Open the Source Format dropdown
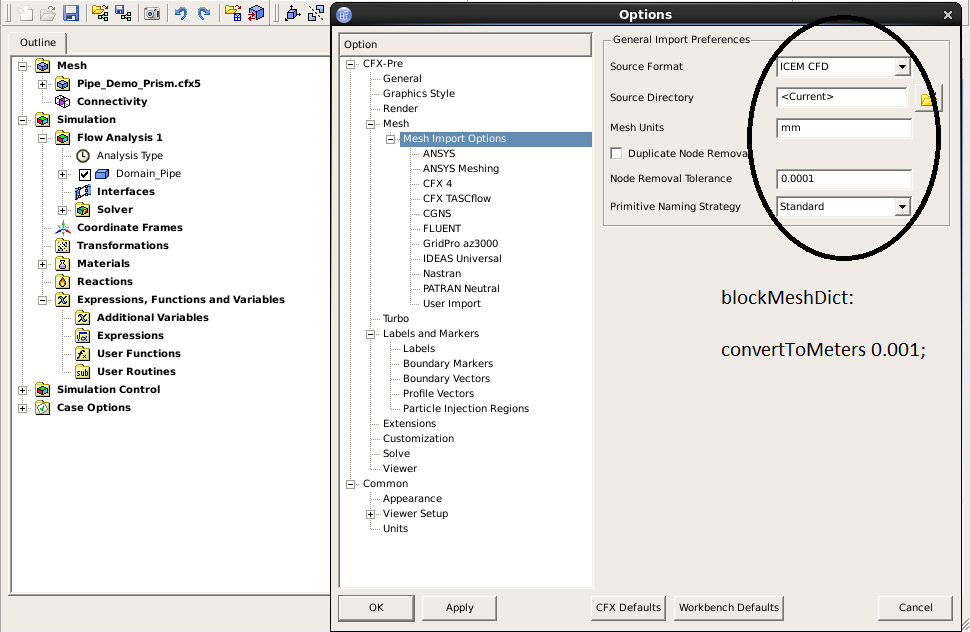970x632 pixels. pos(902,65)
